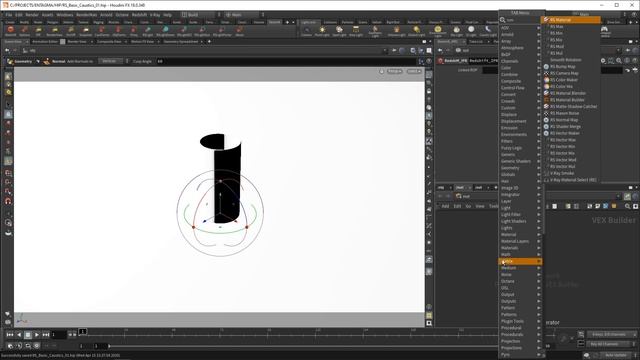This screenshot has height=360, width=640.
Task: Open the Redshift menu
Action: [x=139, y=15]
